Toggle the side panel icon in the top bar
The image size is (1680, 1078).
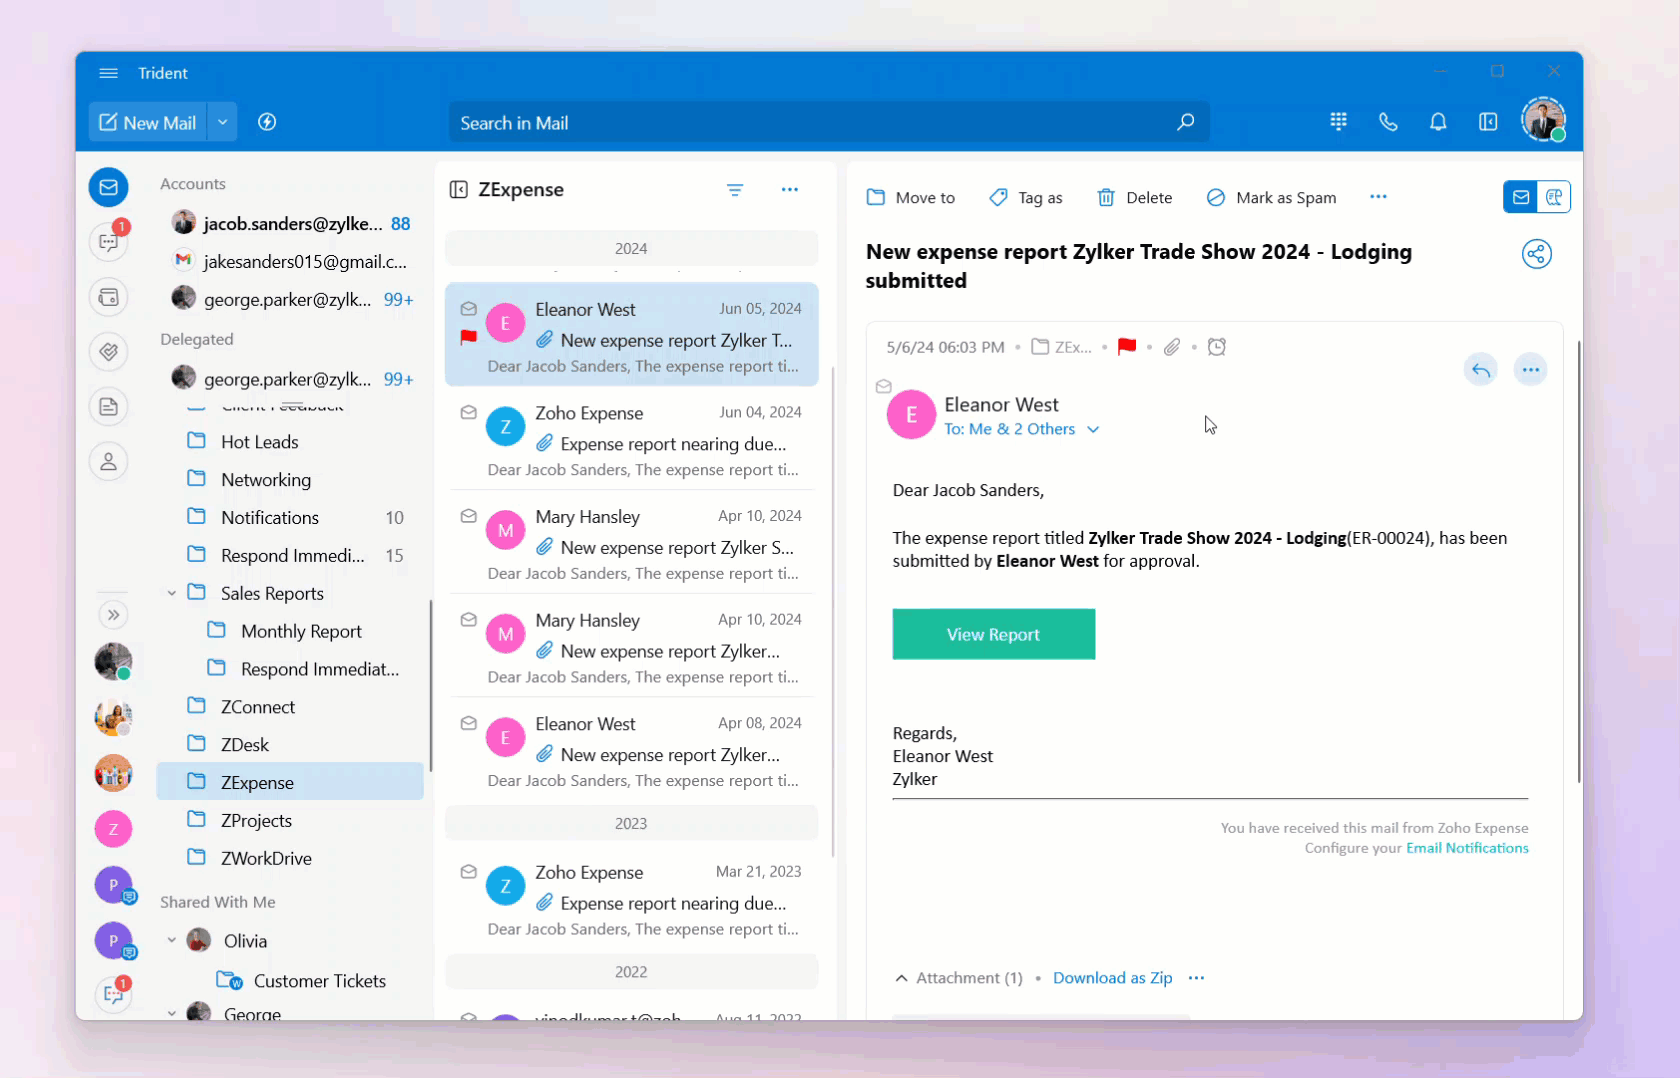(1488, 121)
